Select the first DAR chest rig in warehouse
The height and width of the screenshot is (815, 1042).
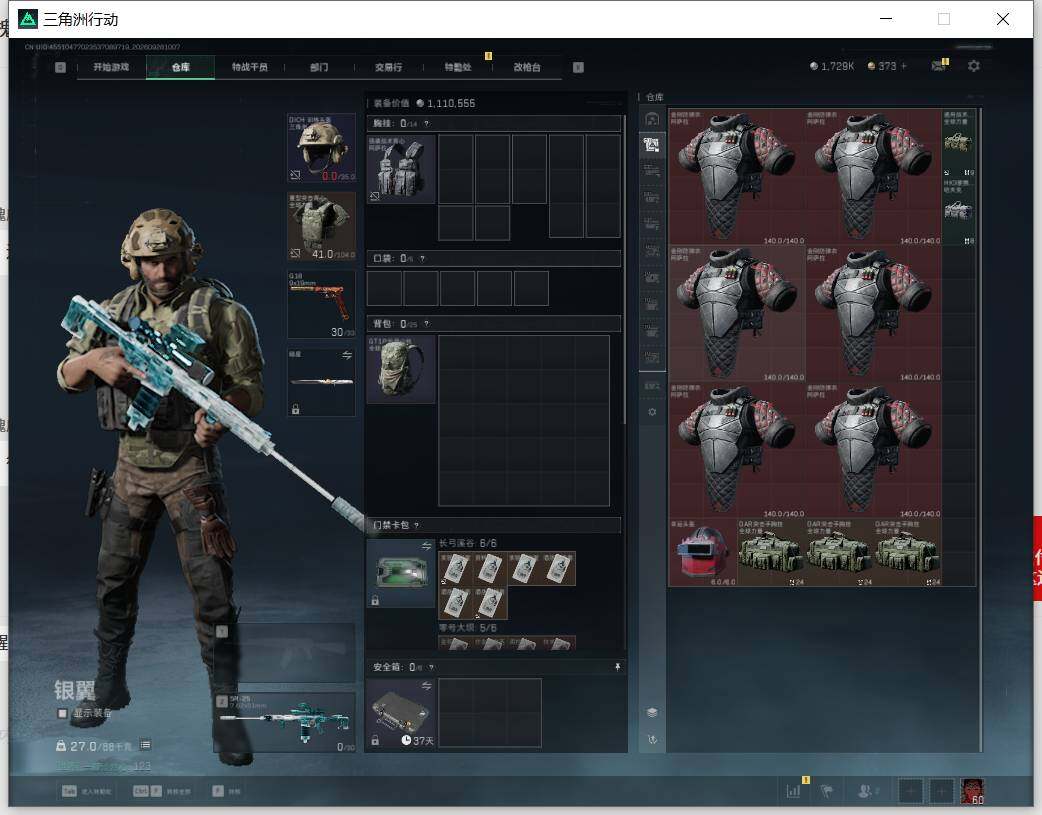click(x=771, y=553)
